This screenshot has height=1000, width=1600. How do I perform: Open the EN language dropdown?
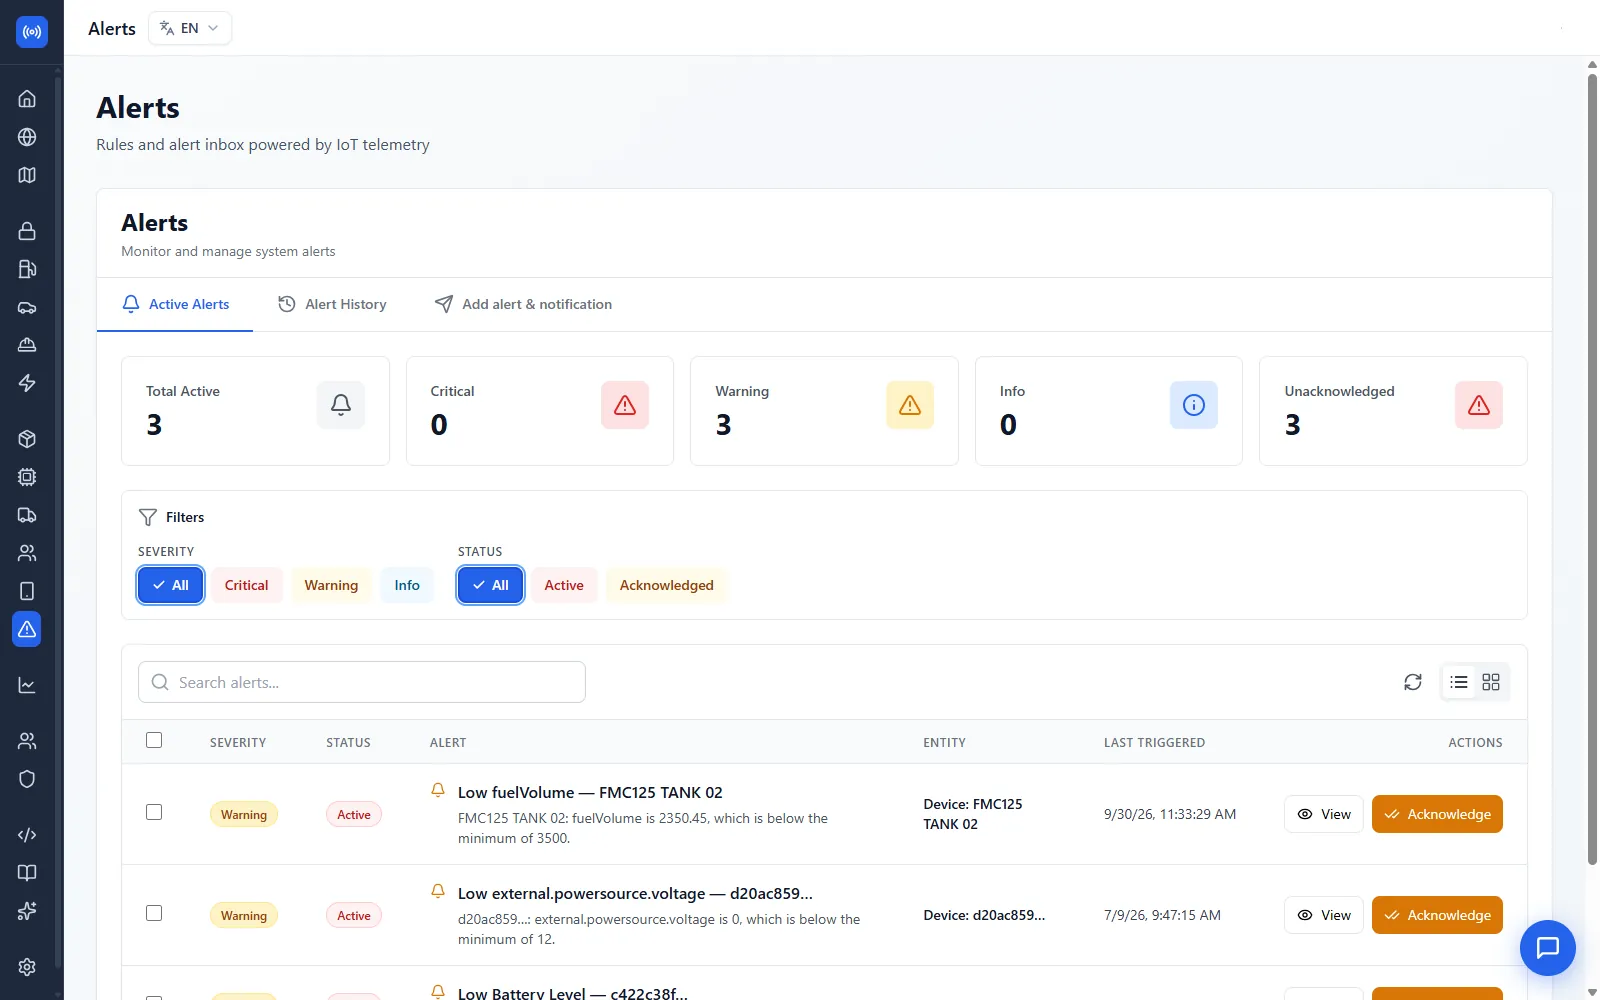190,28
